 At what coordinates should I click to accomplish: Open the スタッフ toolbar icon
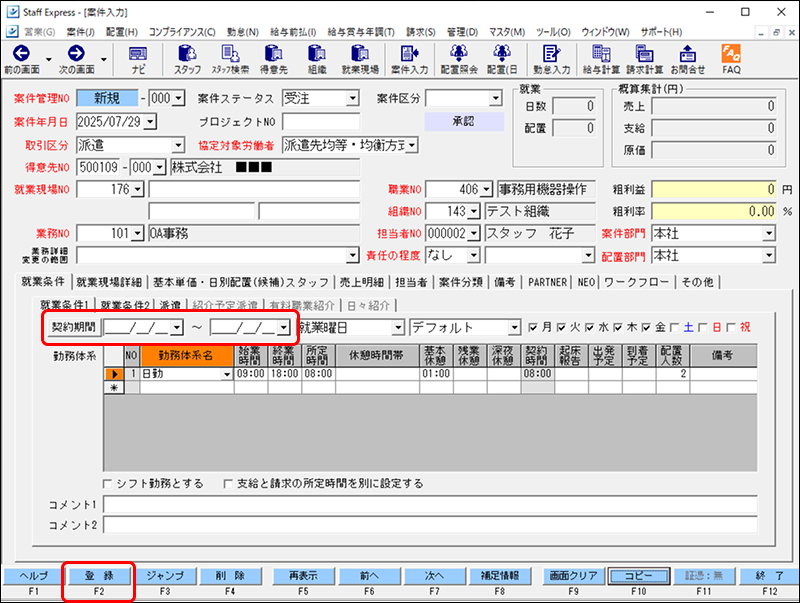[x=187, y=59]
